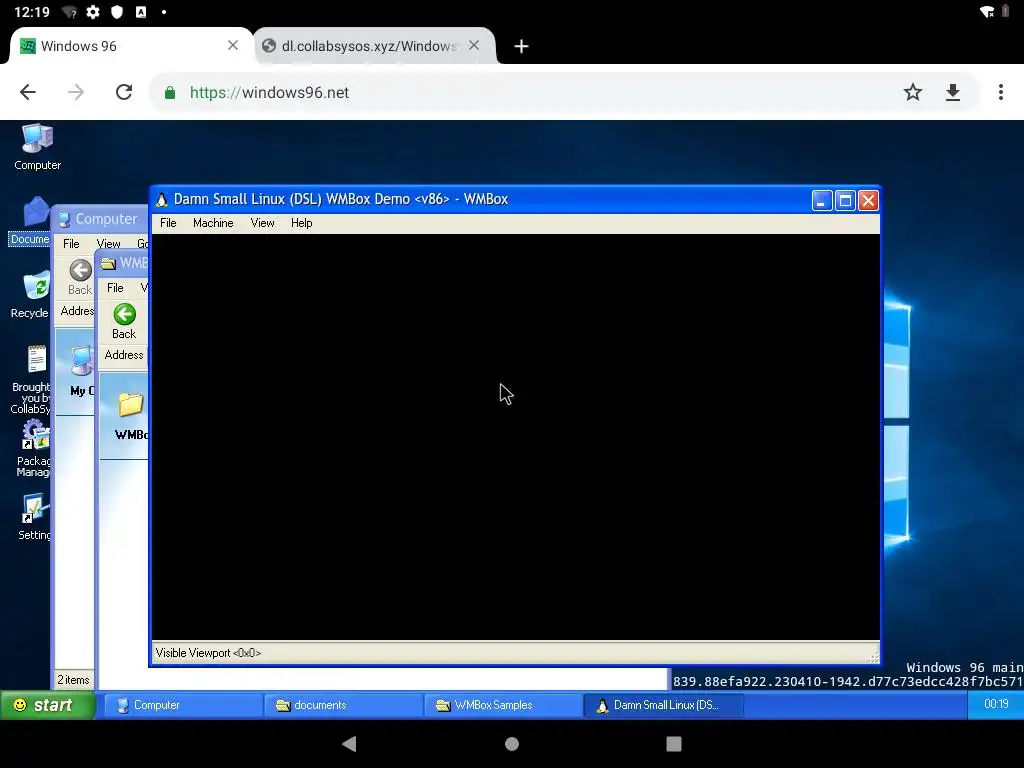
Task: Reload the page in the browser
Action: (x=124, y=92)
